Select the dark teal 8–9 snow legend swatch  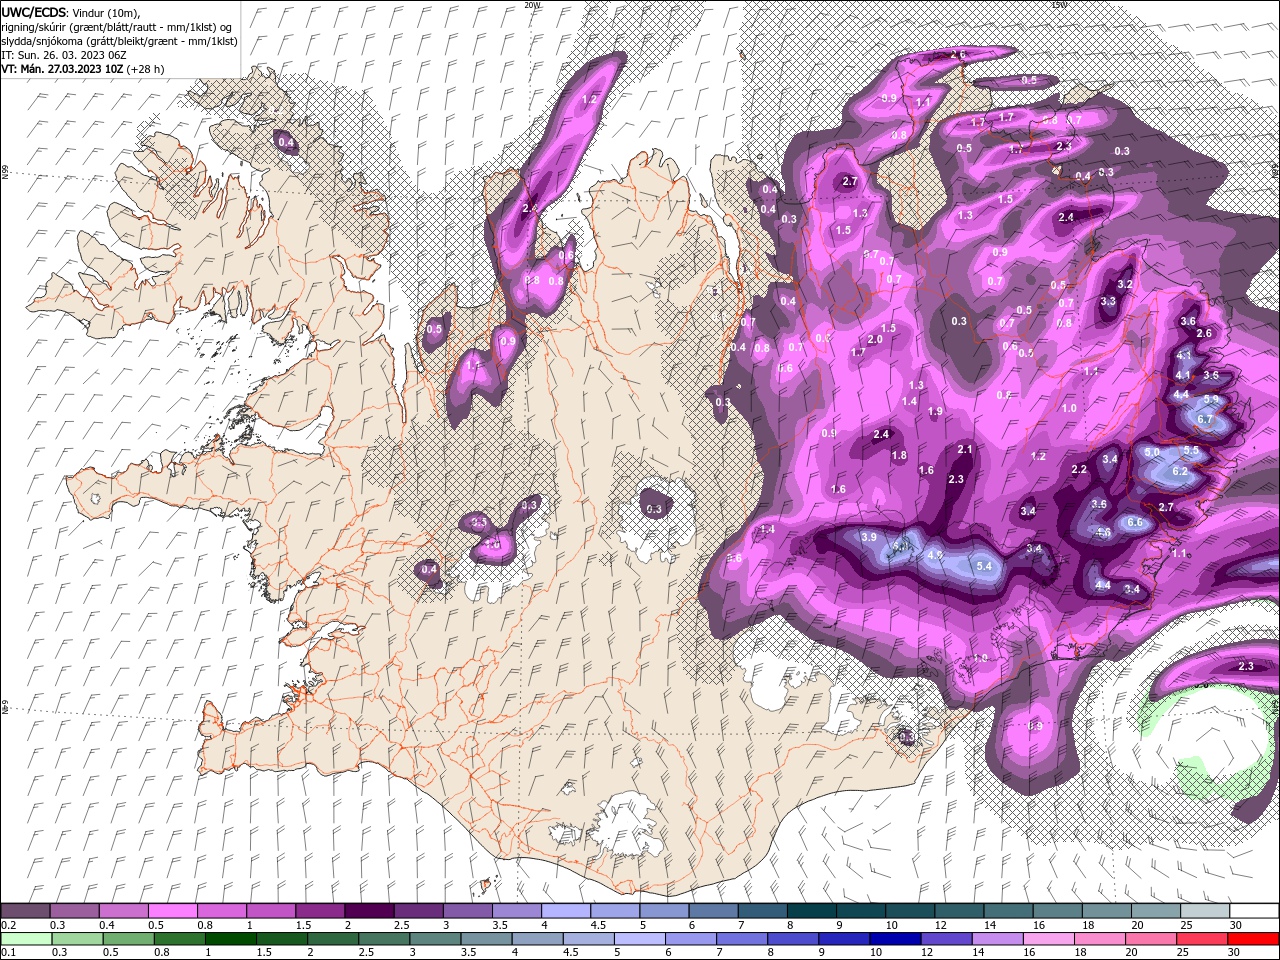(811, 911)
